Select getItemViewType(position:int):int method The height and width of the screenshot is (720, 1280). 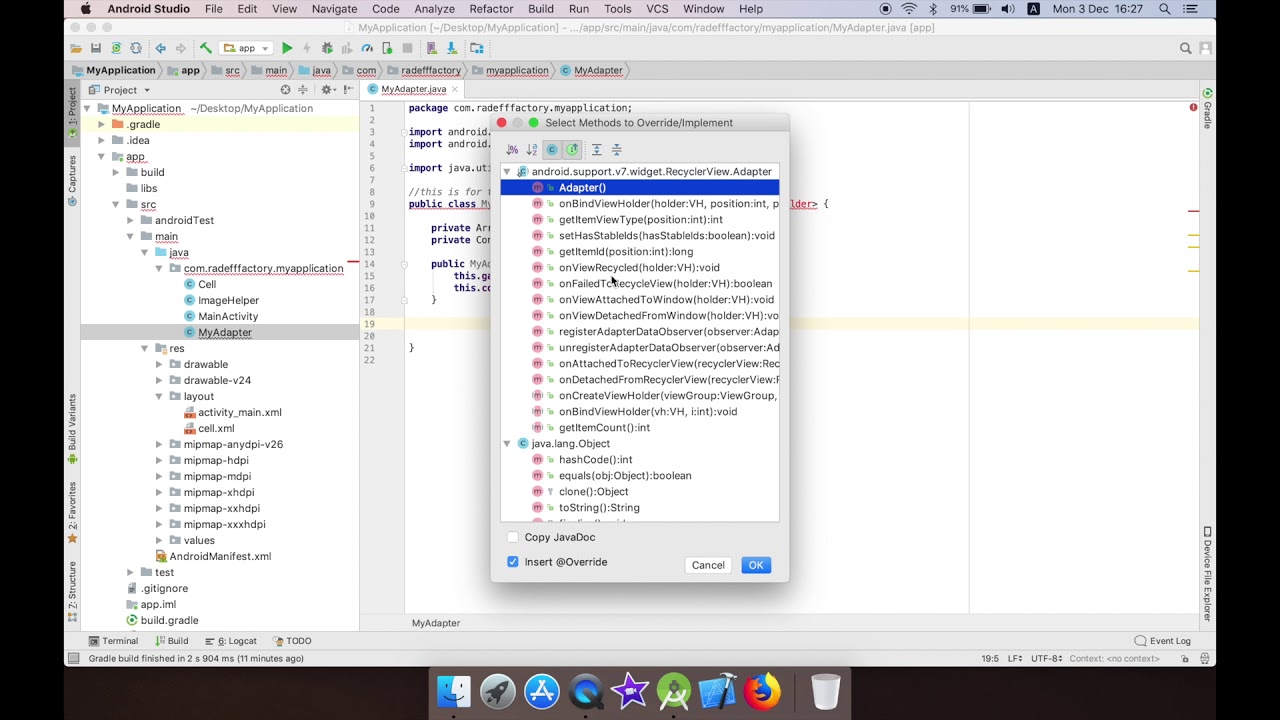pos(640,220)
